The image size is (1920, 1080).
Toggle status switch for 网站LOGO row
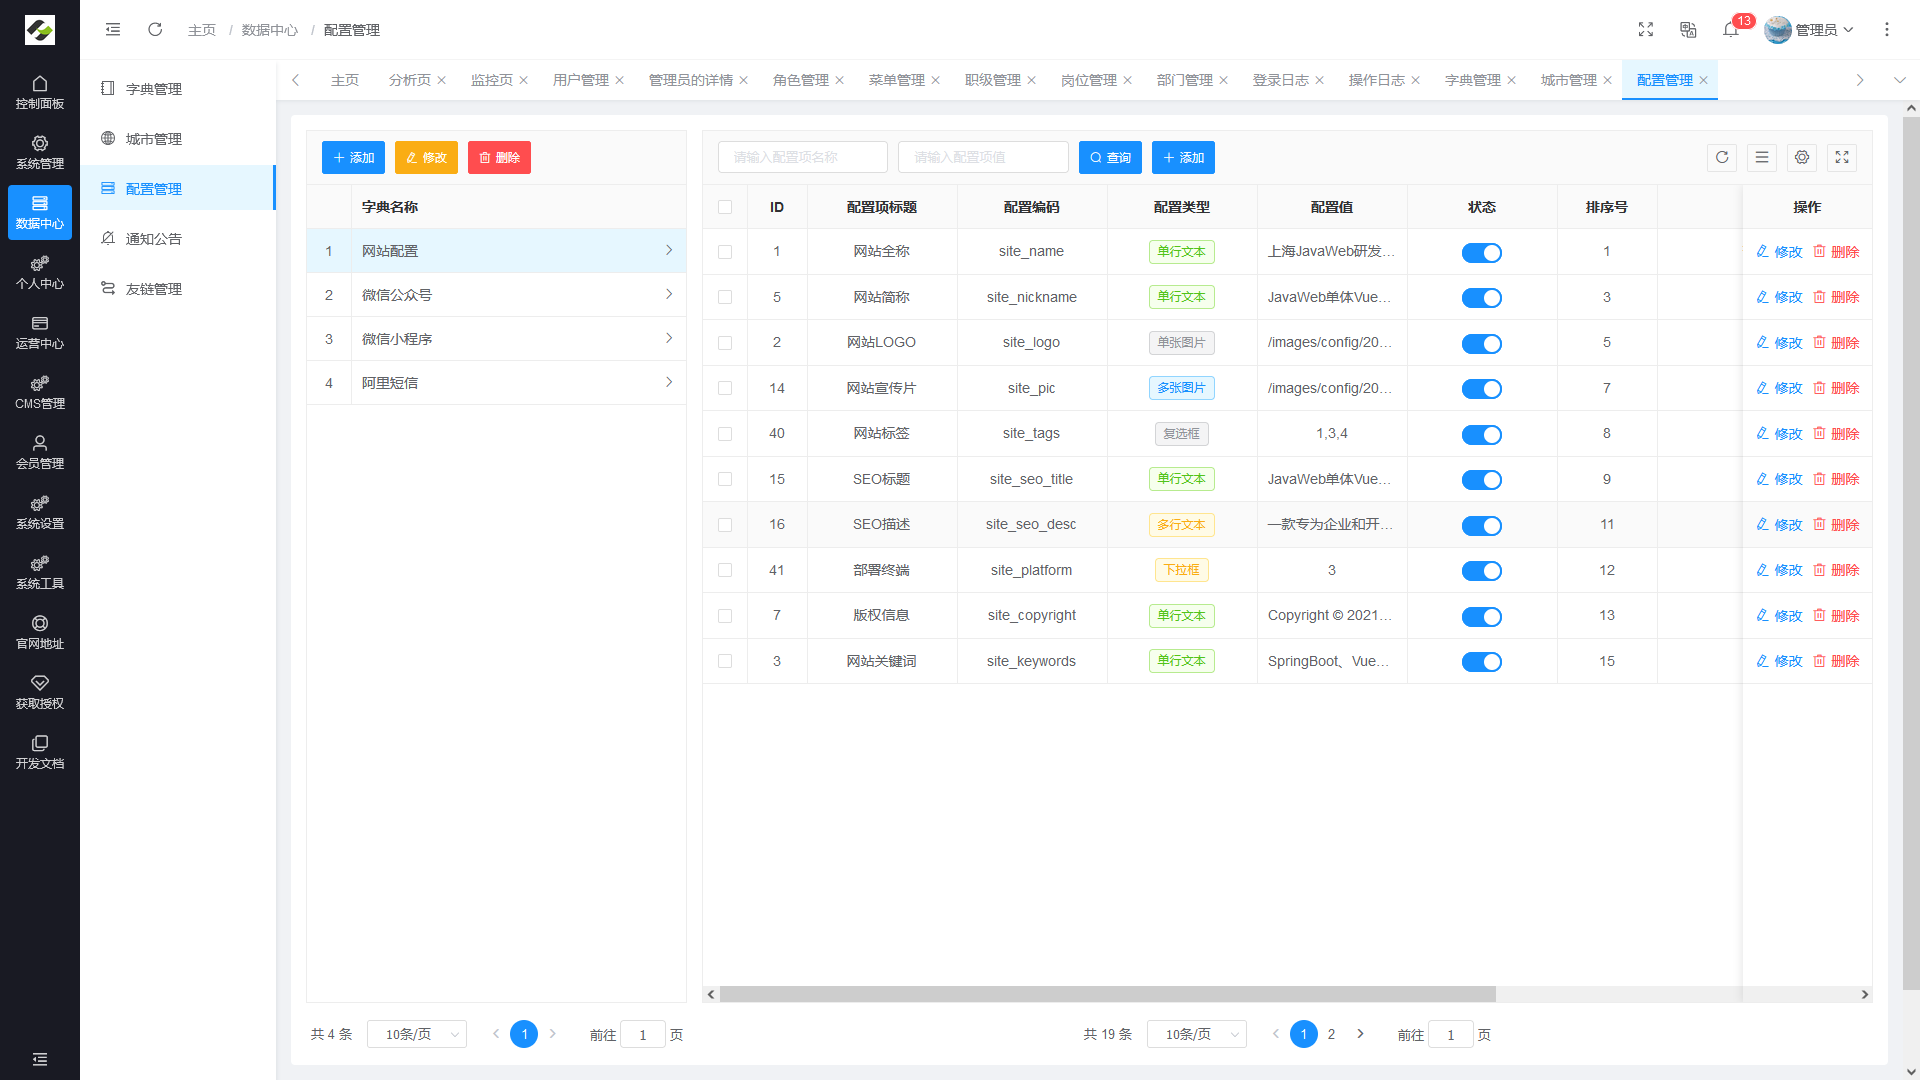tap(1481, 343)
